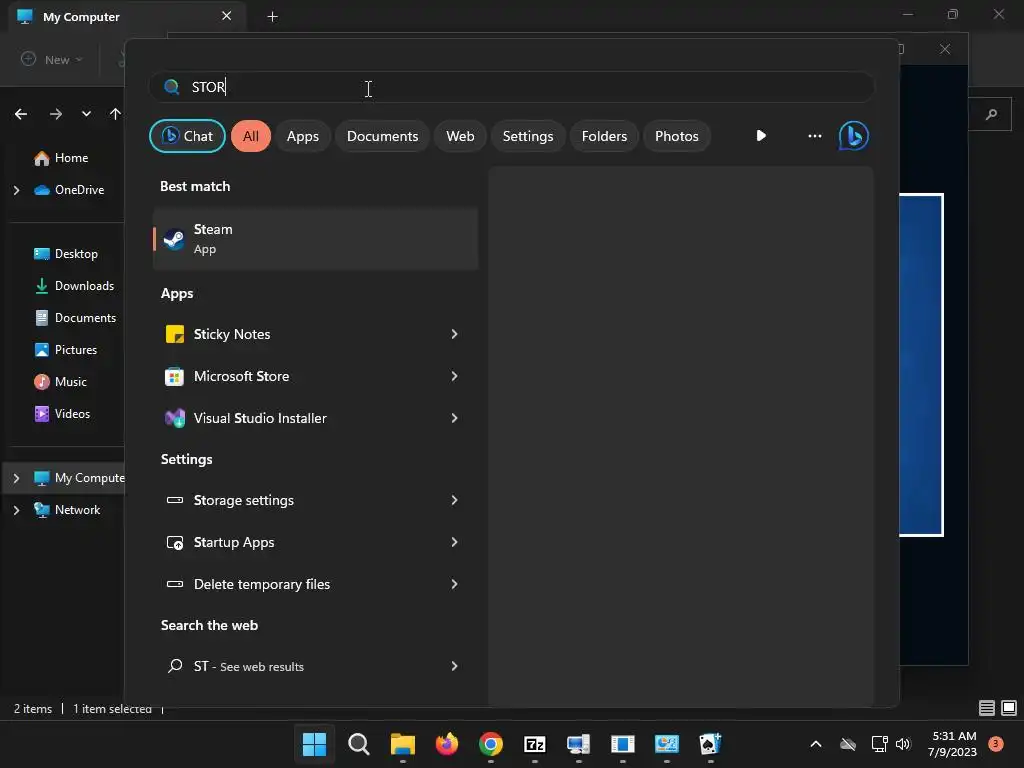Expand Delete temporary files chevron
Screen dimensions: 1024x768
coord(455,584)
